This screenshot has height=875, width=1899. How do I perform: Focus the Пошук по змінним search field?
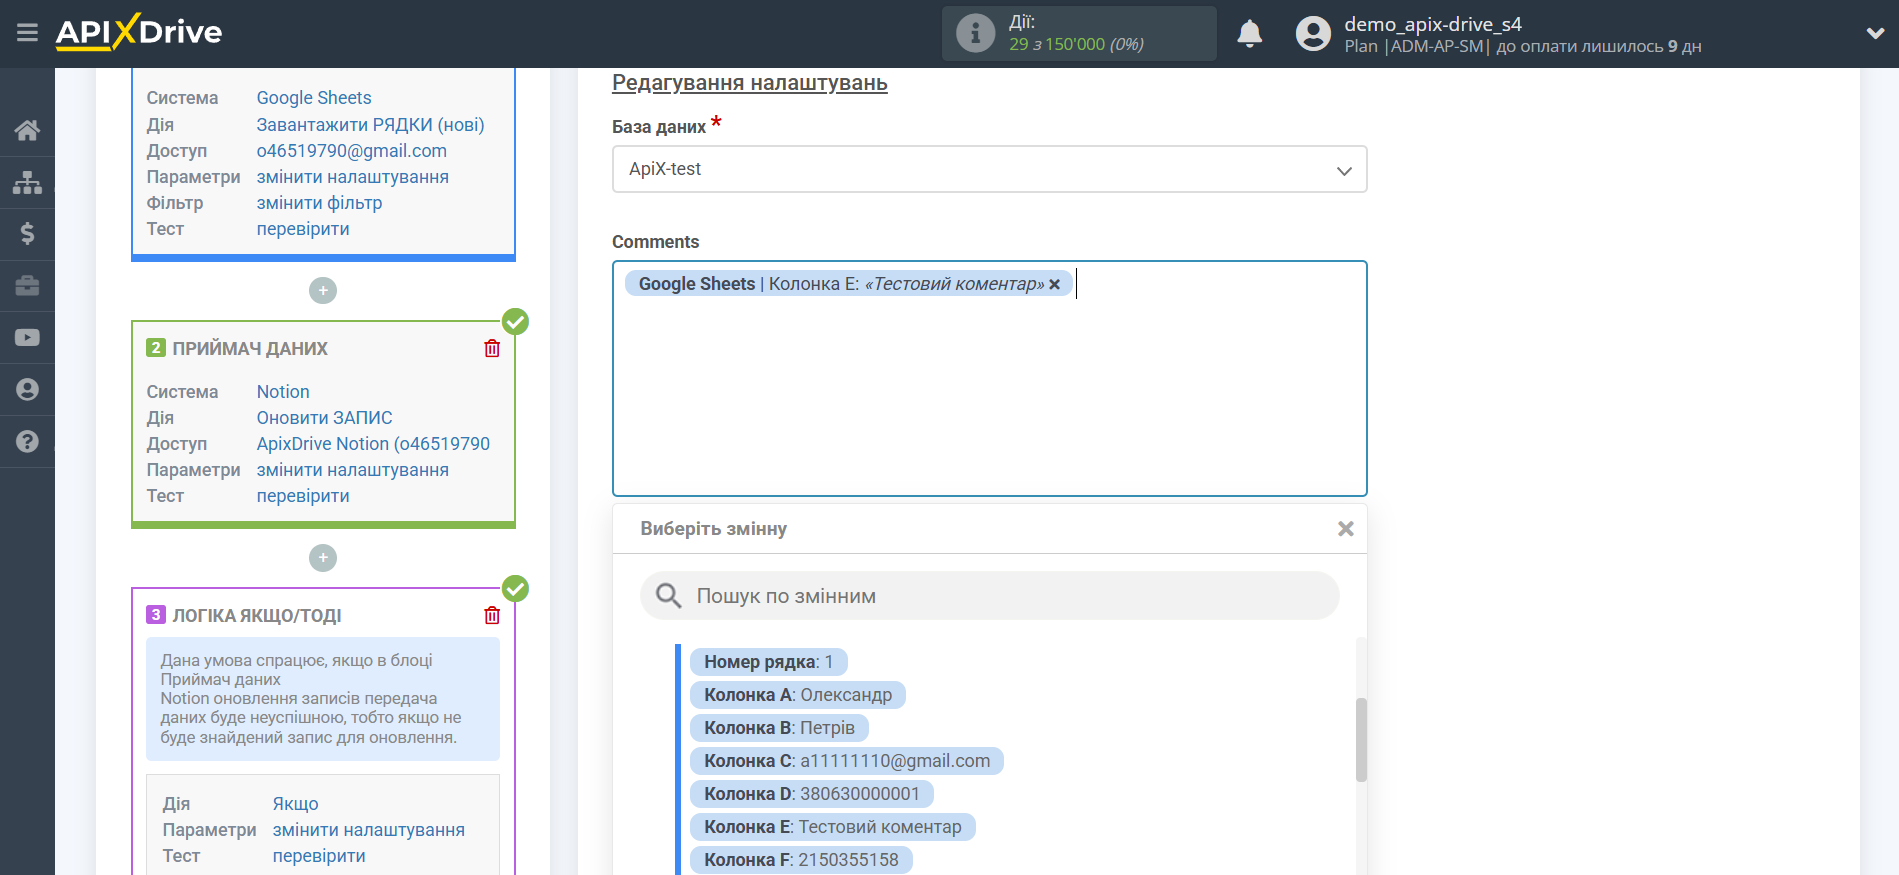[989, 596]
